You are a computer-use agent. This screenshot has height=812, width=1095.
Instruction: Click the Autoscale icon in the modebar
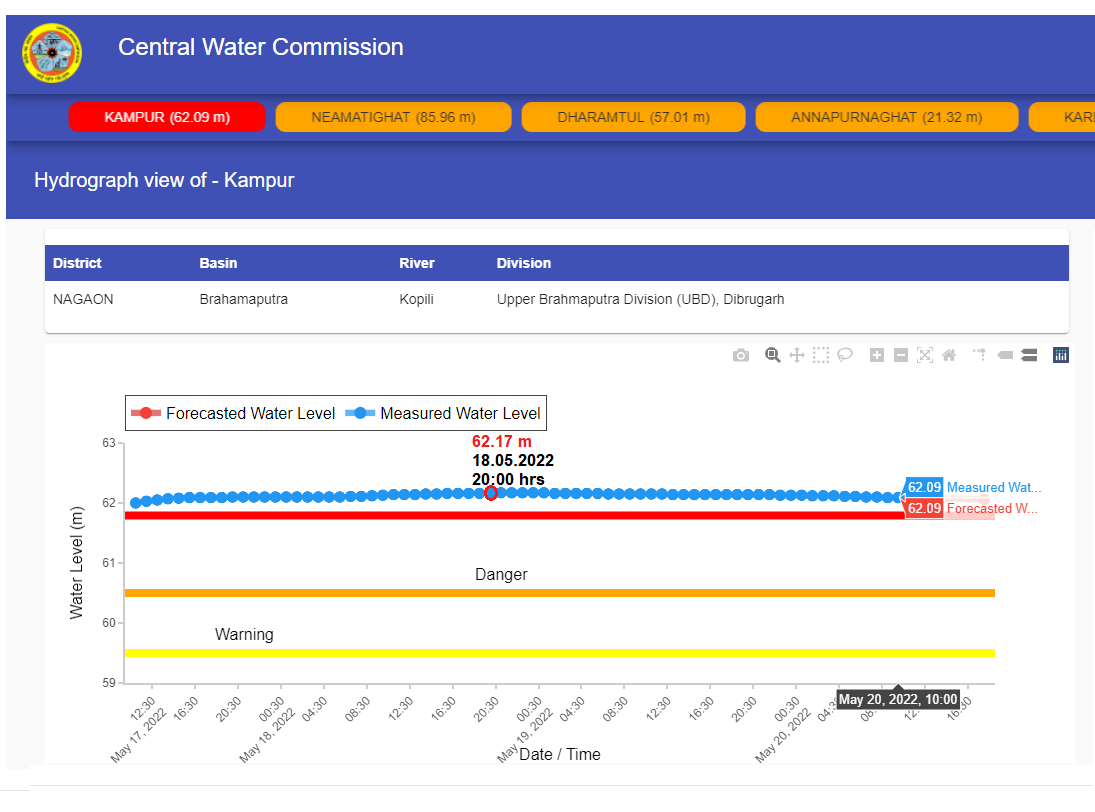pyautogui.click(x=924, y=355)
